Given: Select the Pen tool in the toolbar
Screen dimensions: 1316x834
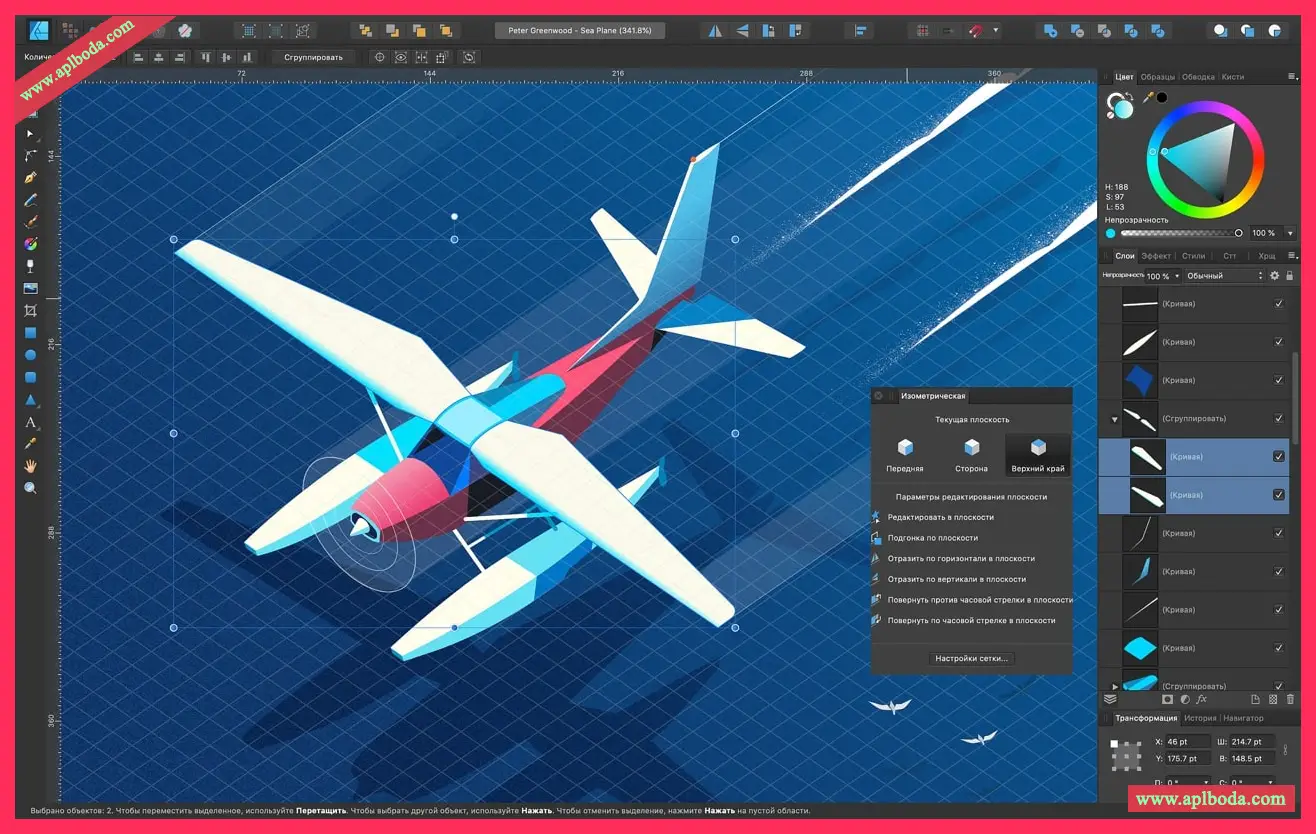Looking at the screenshot, I should pos(31,178).
